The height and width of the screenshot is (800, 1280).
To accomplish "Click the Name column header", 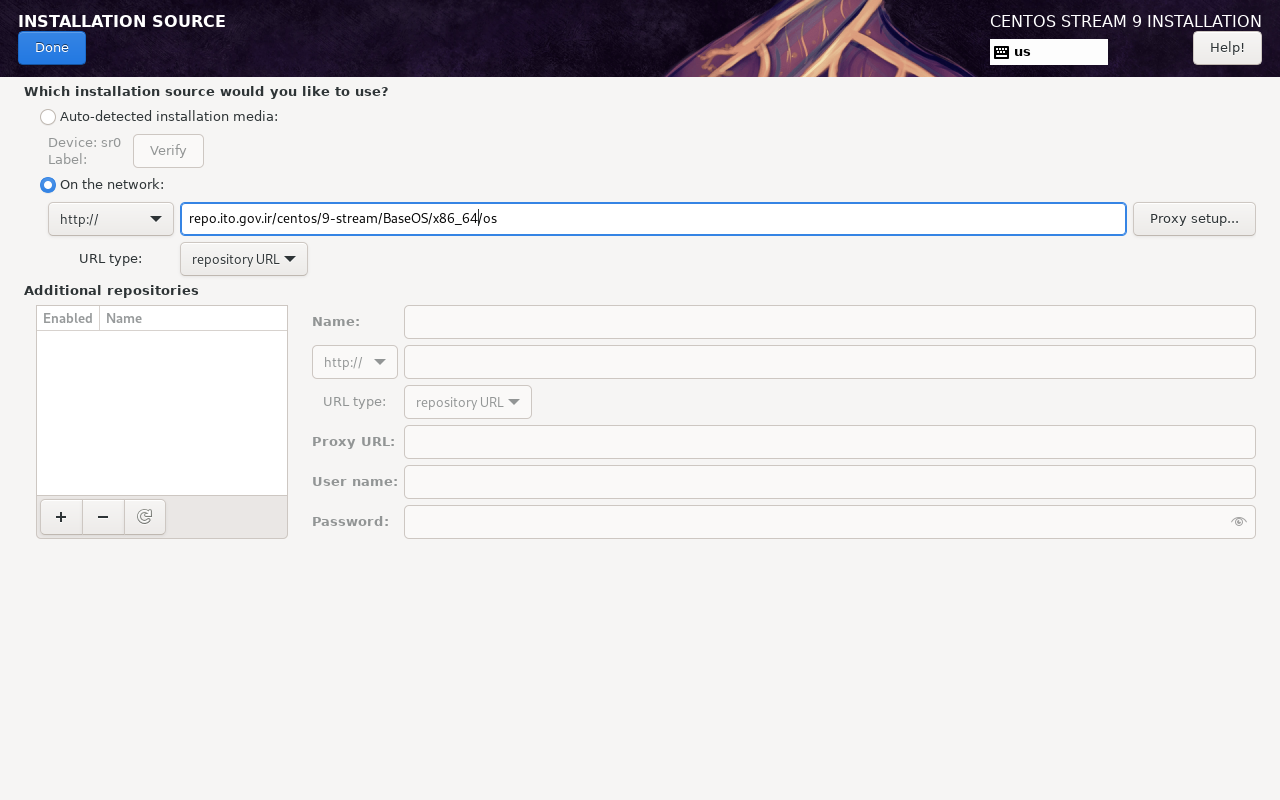I will pos(193,318).
